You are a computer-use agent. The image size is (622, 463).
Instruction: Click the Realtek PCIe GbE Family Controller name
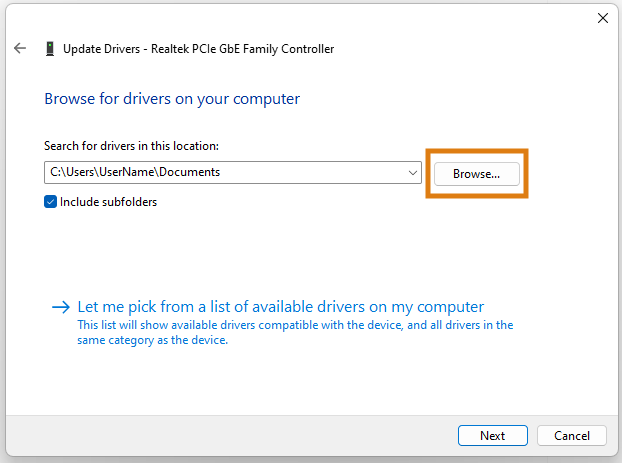pos(242,49)
